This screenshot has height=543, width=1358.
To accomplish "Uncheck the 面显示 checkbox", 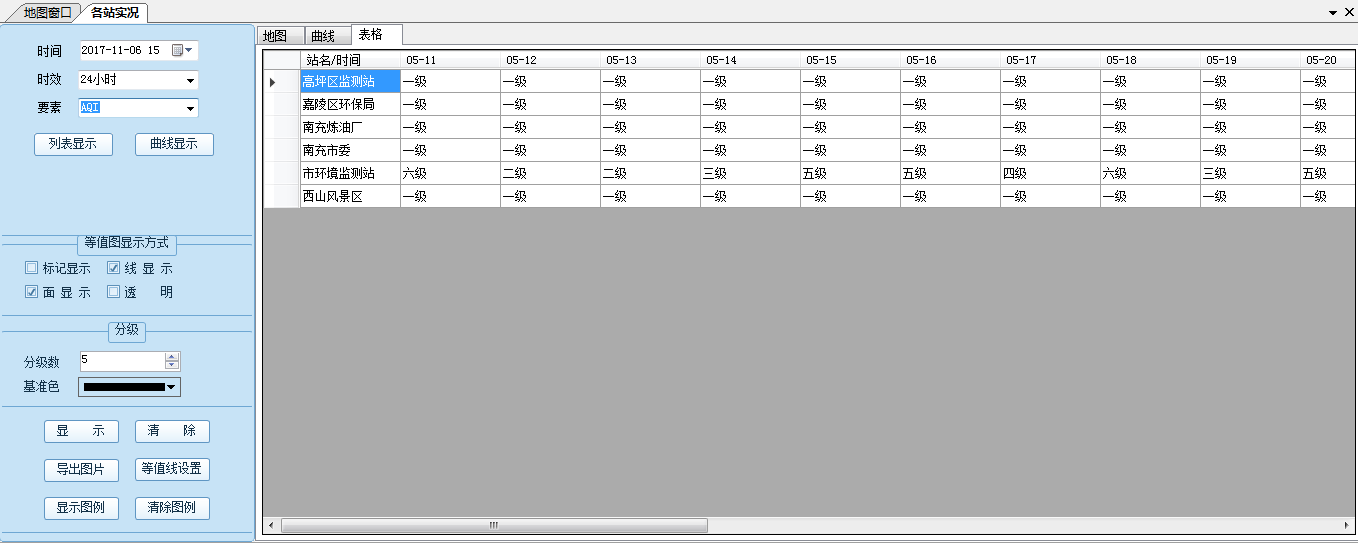I will tap(32, 292).
